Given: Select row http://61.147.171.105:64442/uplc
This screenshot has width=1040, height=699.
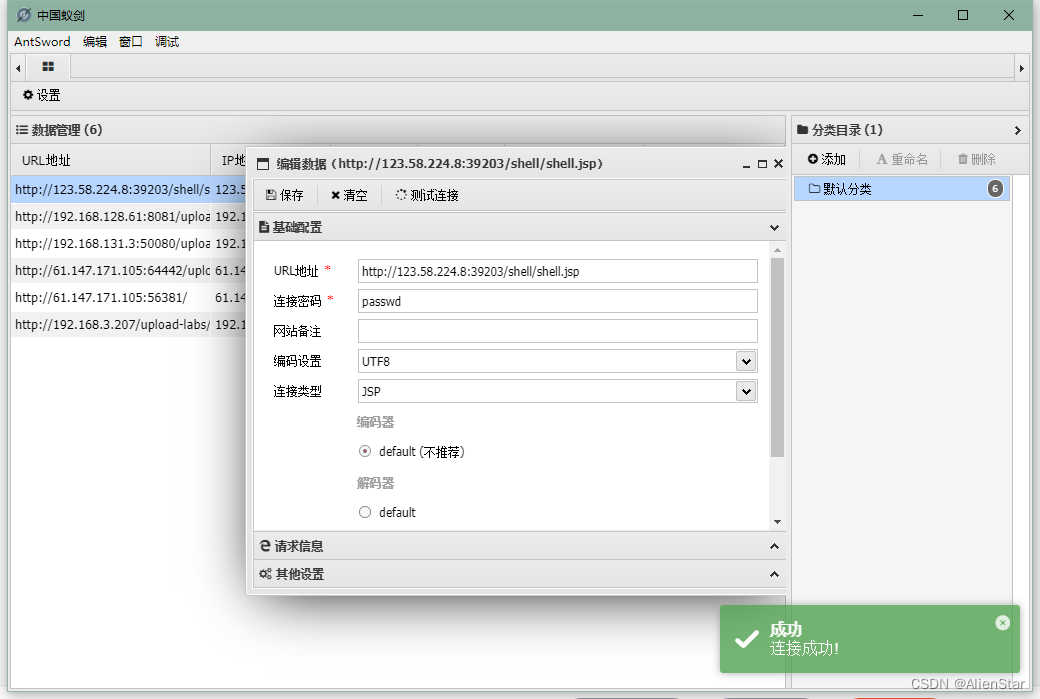Looking at the screenshot, I should [128, 271].
